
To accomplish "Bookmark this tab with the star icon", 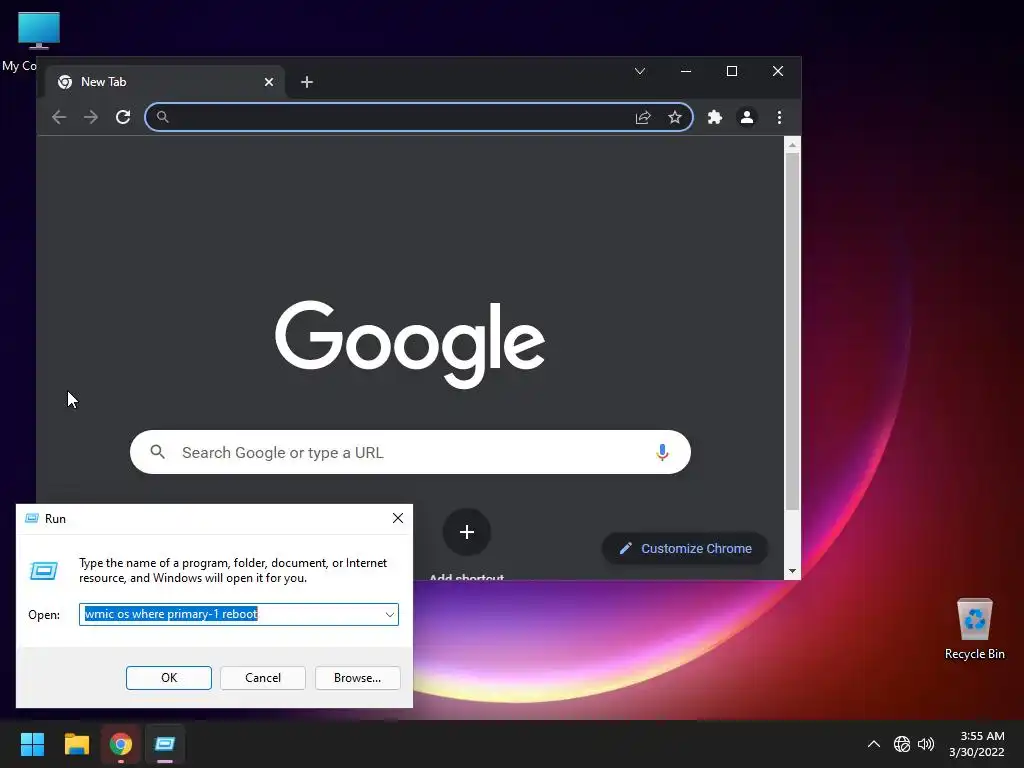I will pyautogui.click(x=675, y=117).
